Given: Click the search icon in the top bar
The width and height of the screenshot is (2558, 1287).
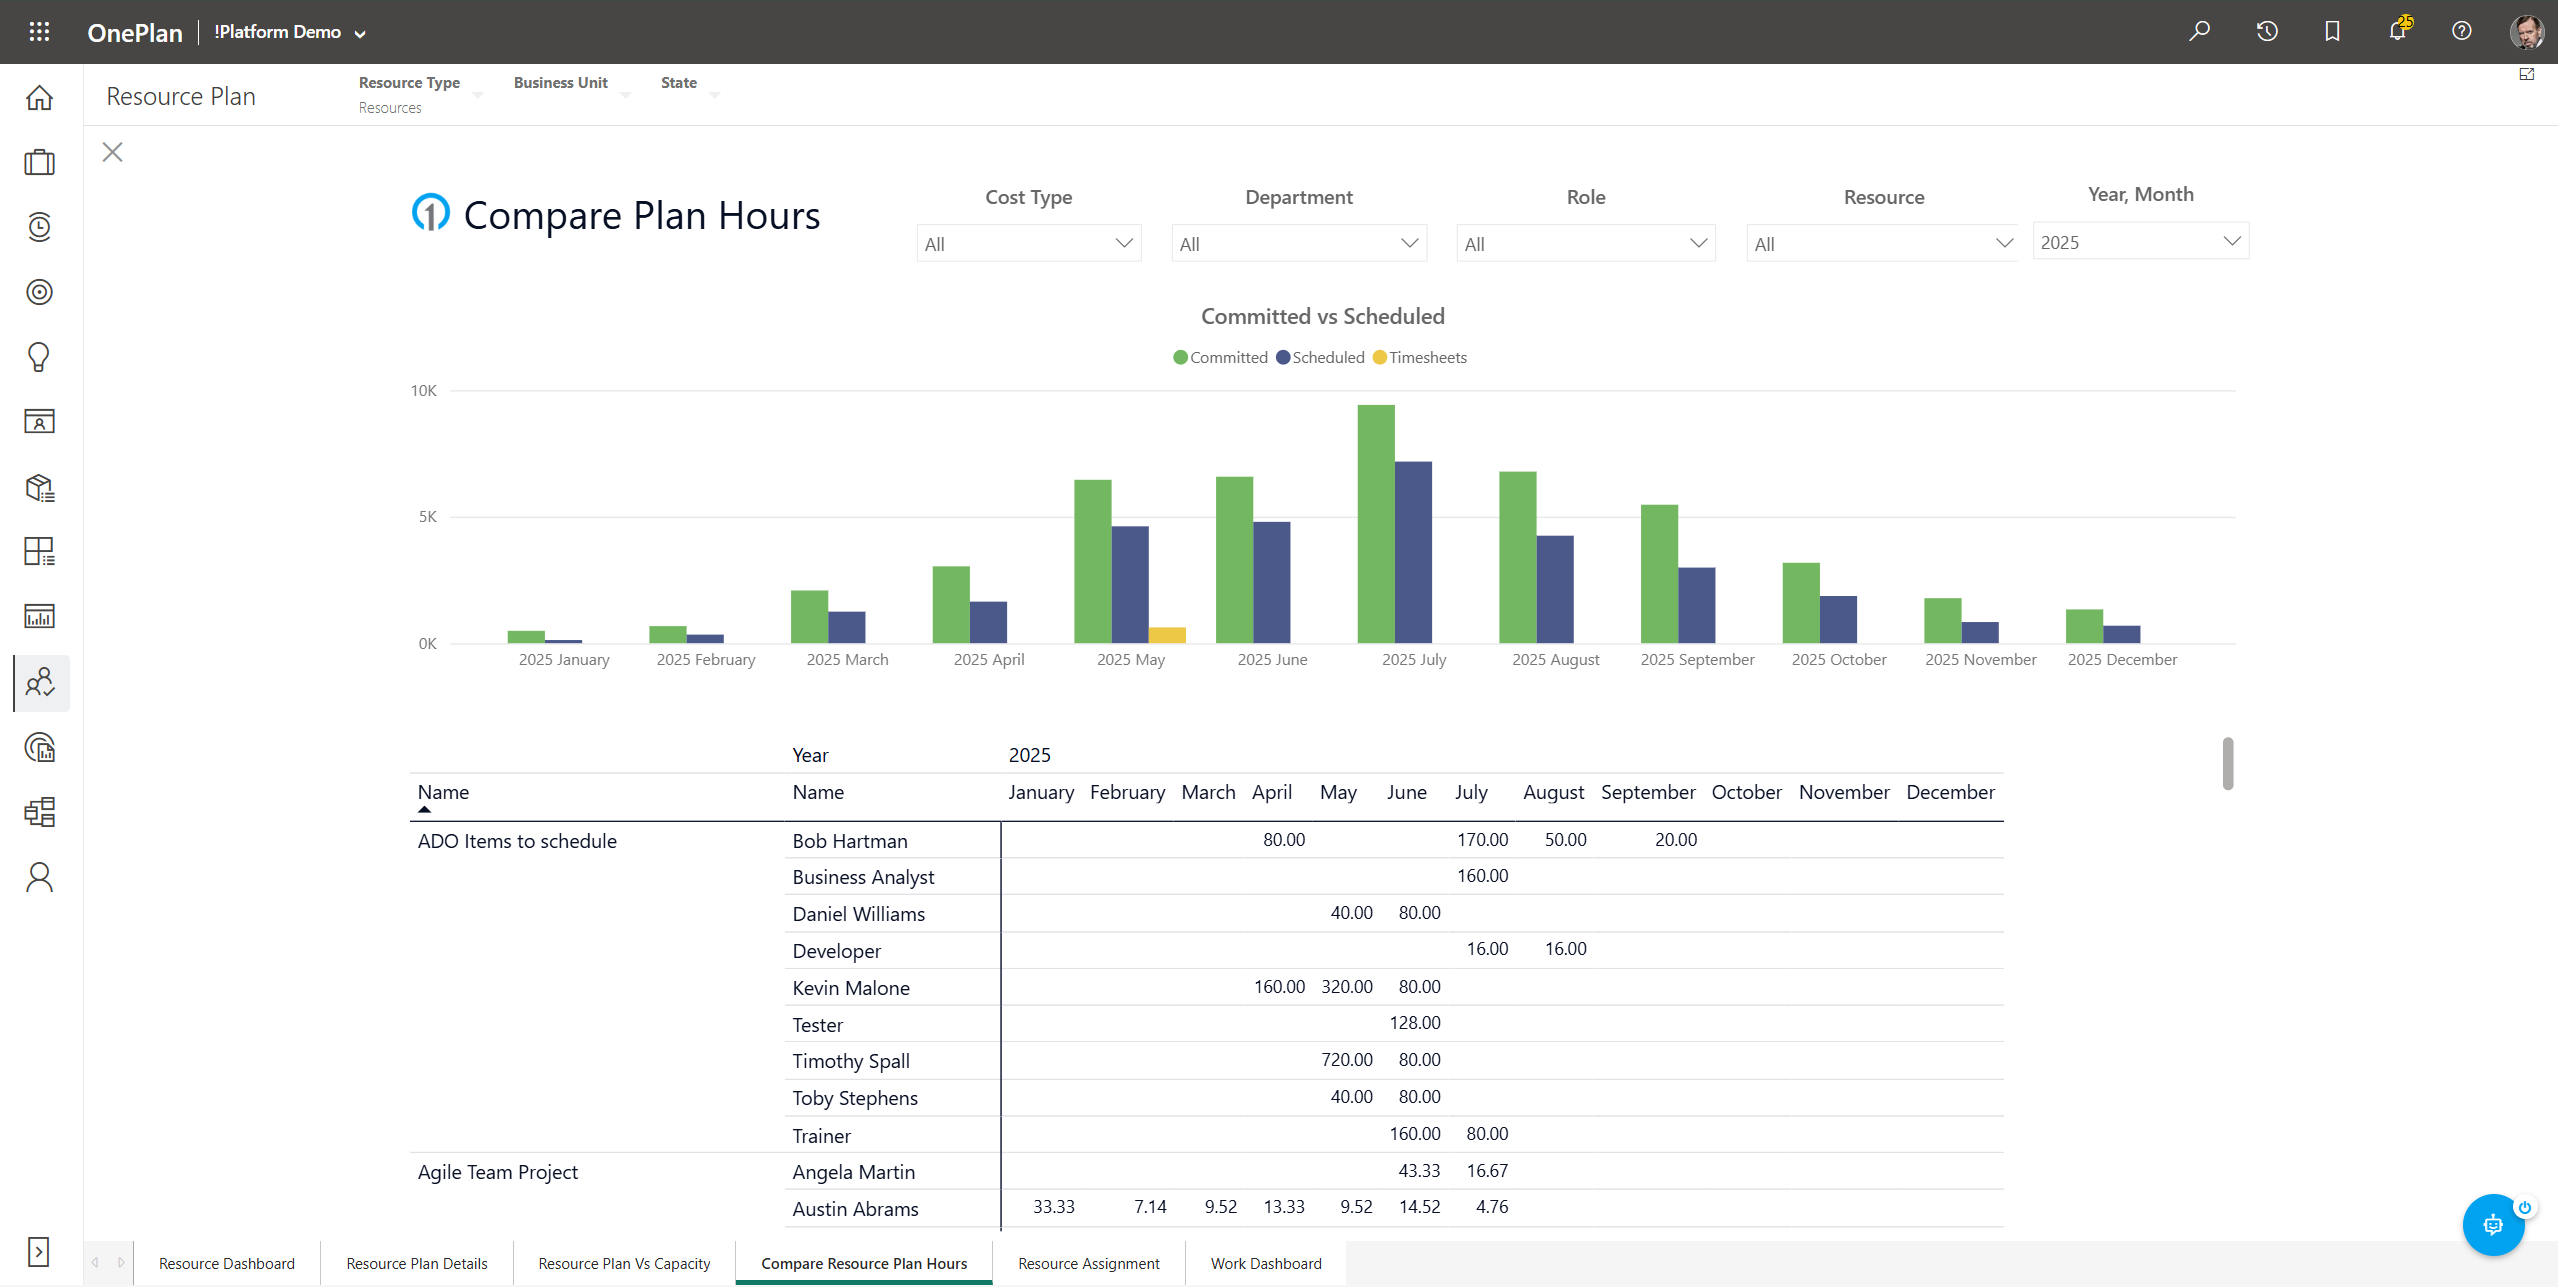Looking at the screenshot, I should 2200,31.
